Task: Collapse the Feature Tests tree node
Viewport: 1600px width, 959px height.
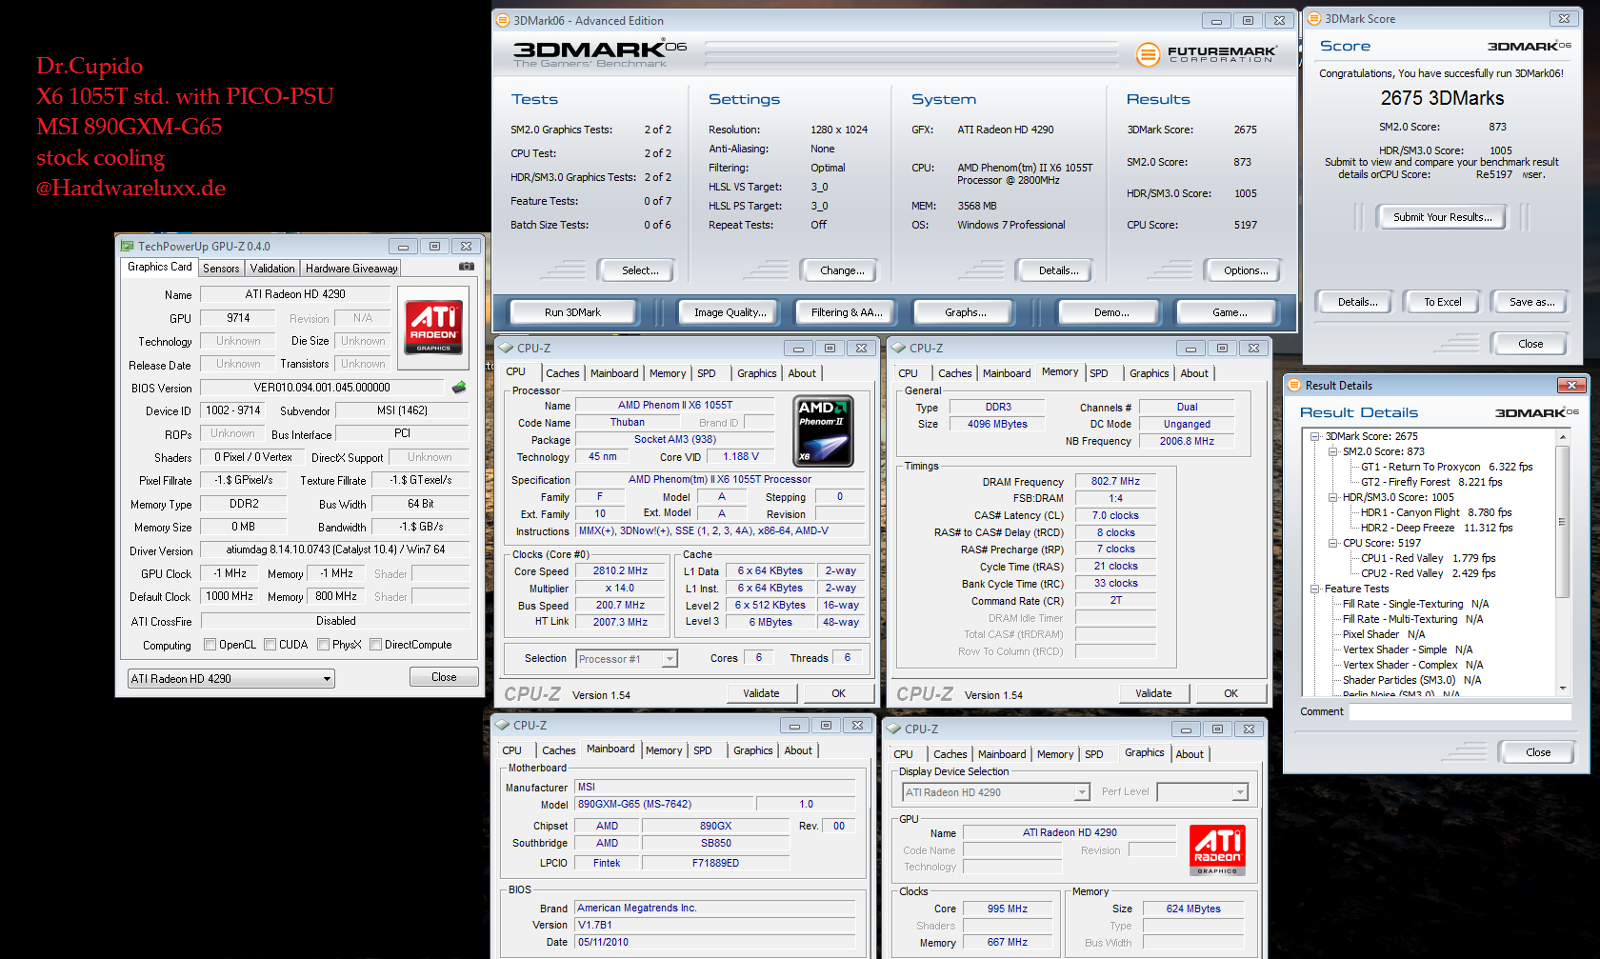Action: pos(1315,589)
